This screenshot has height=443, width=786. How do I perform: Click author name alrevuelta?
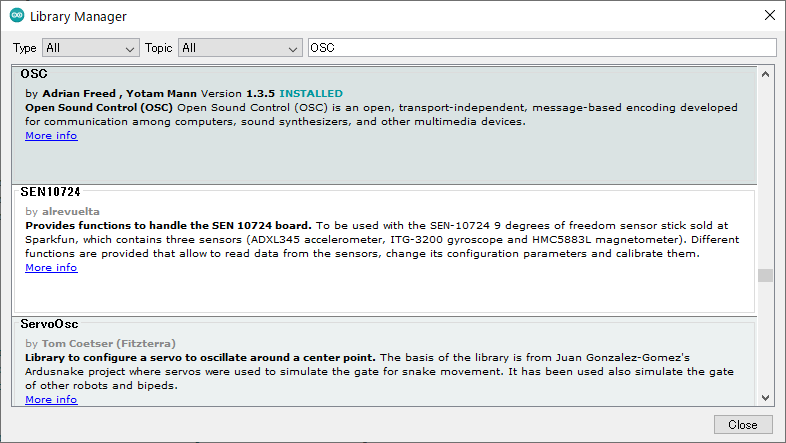pyautogui.click(x=71, y=211)
